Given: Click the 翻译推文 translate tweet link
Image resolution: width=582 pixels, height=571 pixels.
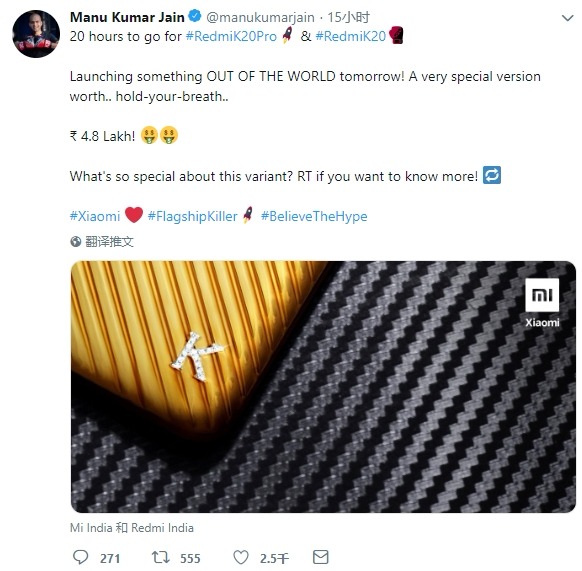Looking at the screenshot, I should point(109,242).
